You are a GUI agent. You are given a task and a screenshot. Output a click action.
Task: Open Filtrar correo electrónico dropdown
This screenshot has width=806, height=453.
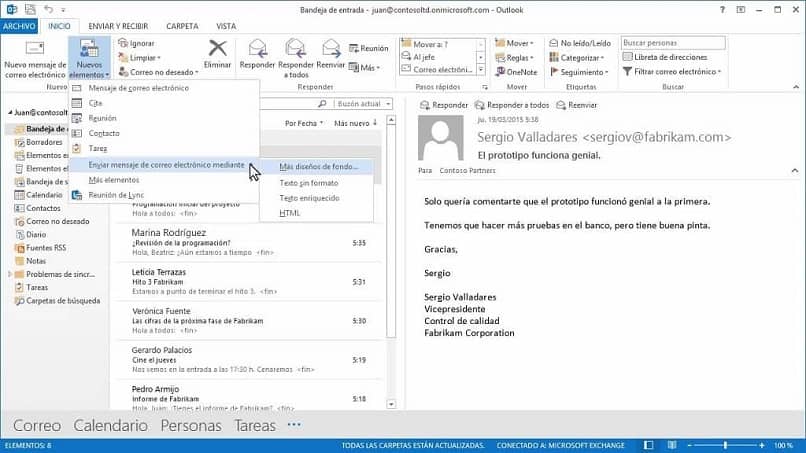[672, 71]
